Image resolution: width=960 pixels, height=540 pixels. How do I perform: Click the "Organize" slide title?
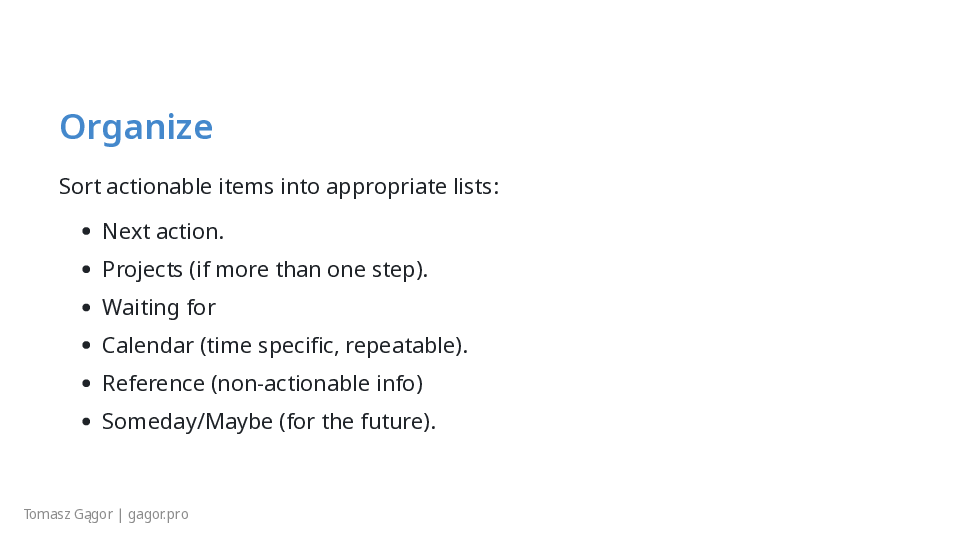[136, 127]
